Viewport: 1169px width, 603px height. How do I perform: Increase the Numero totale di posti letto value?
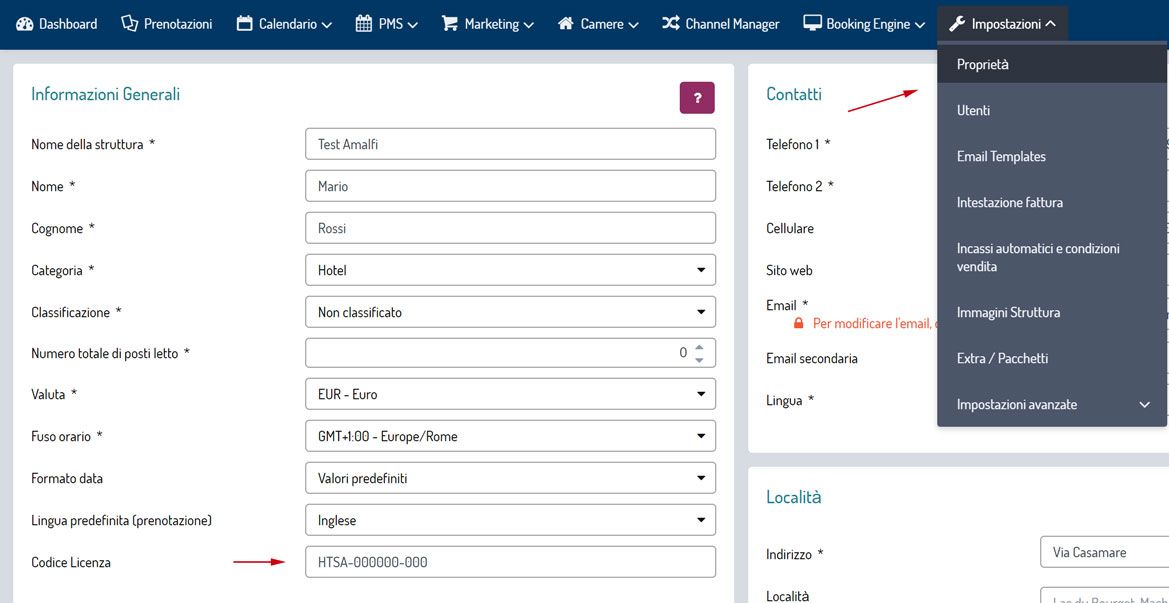[x=699, y=346]
